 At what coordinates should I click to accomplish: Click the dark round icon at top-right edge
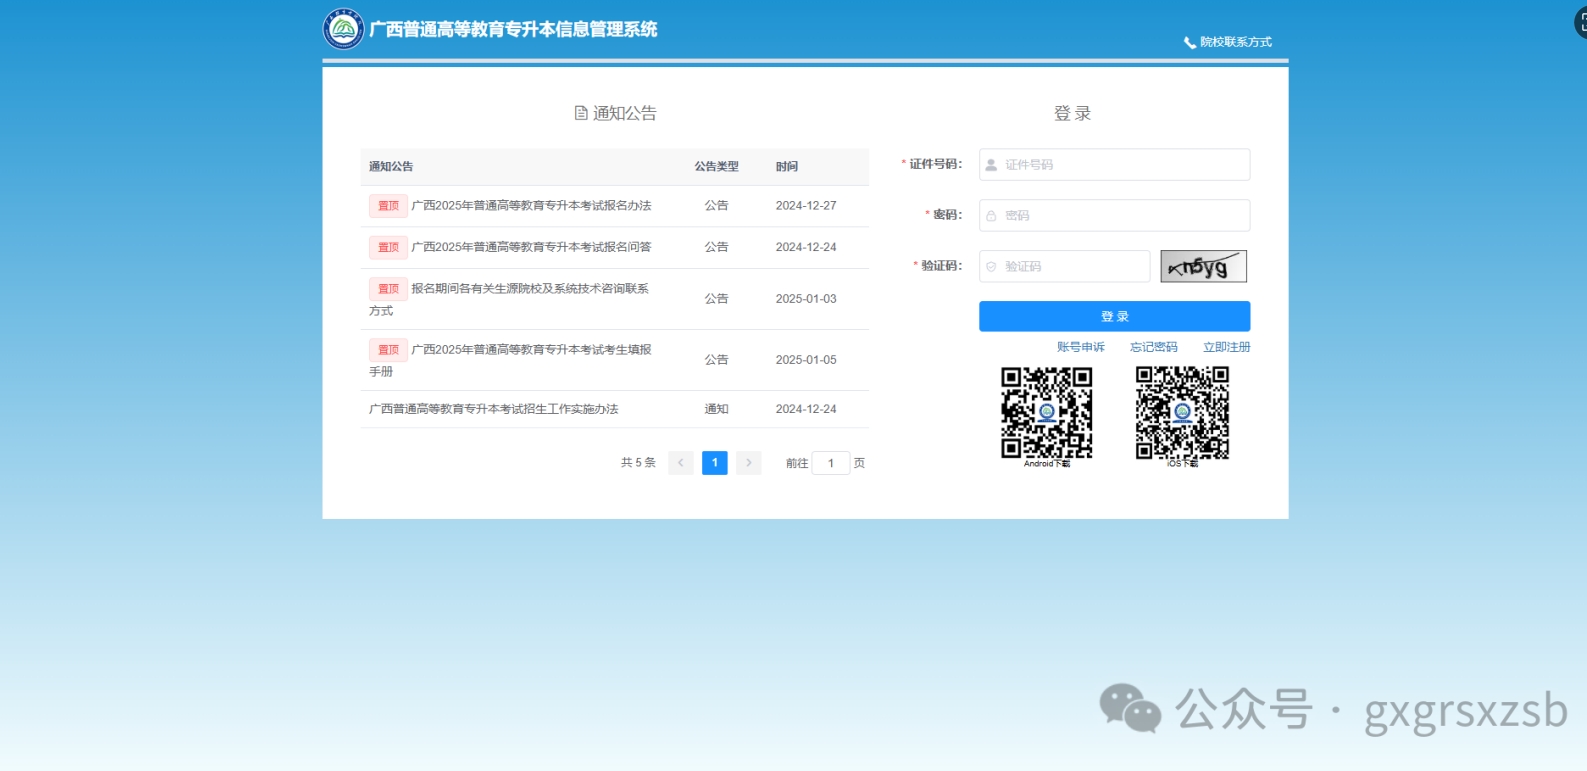click(1581, 22)
